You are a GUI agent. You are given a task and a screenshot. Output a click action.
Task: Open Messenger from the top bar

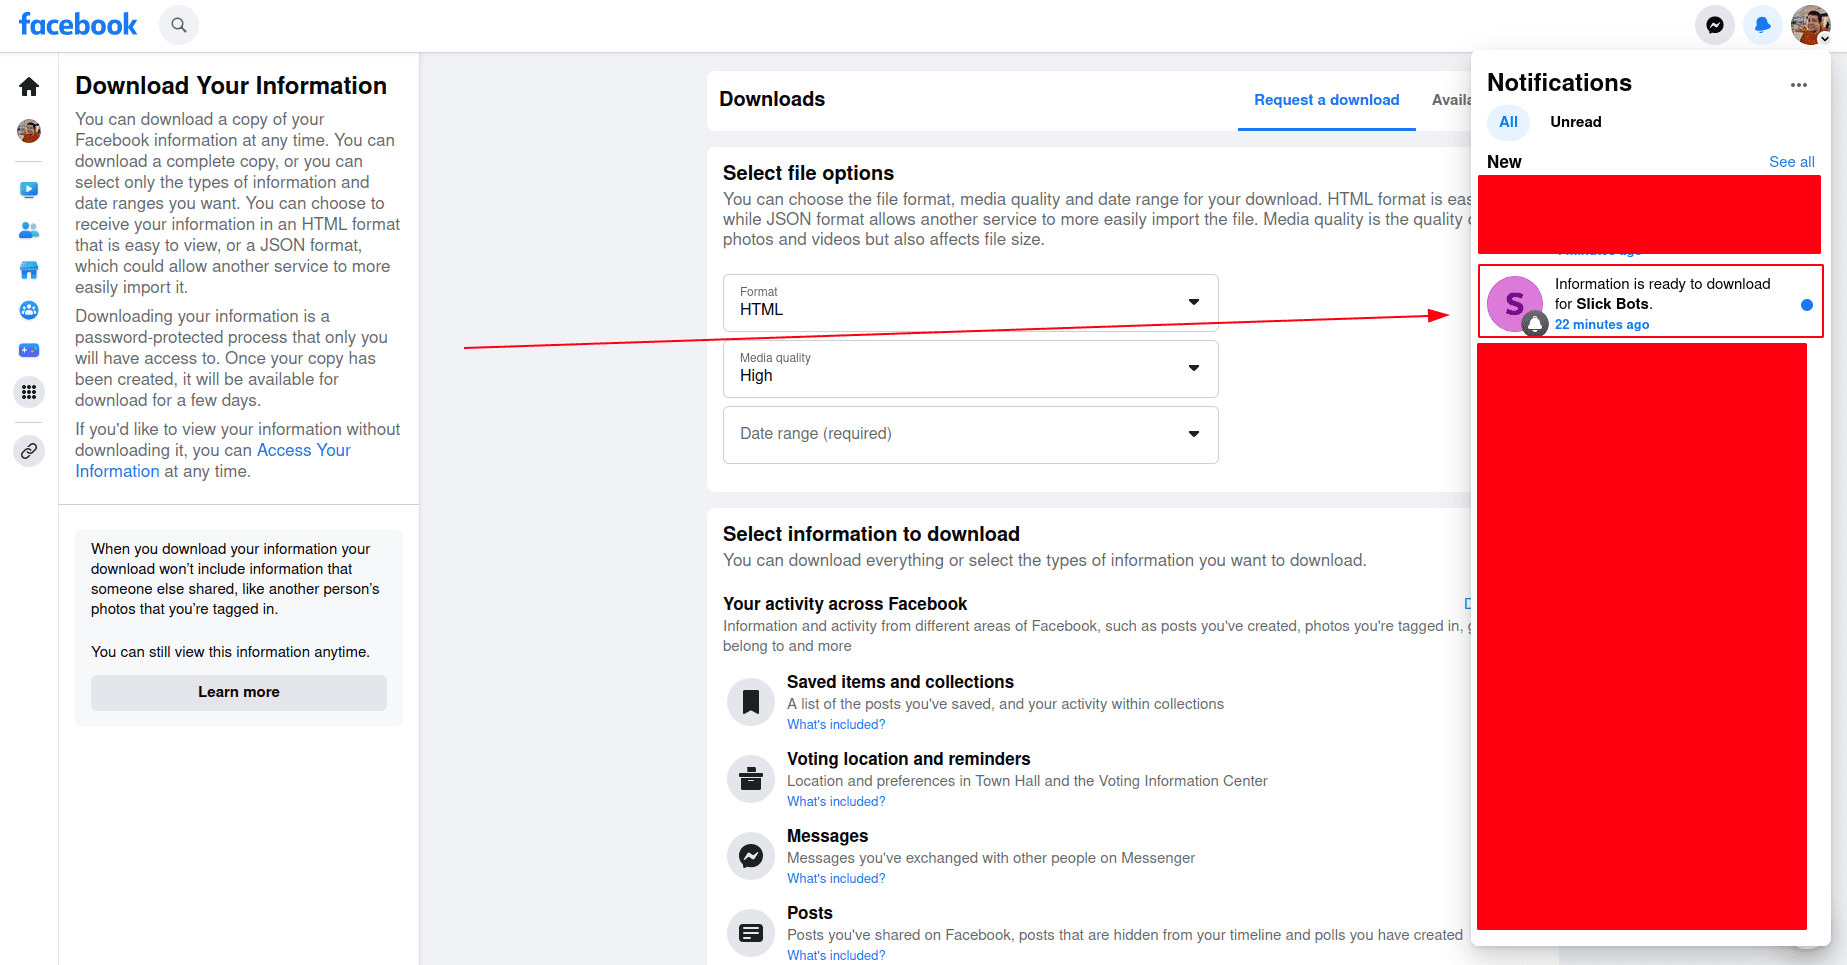tap(1714, 25)
